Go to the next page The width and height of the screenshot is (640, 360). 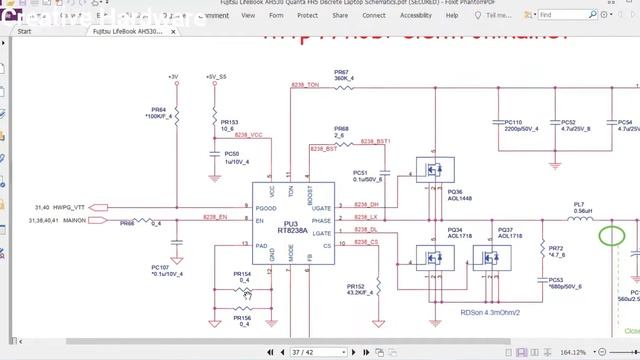click(353, 352)
